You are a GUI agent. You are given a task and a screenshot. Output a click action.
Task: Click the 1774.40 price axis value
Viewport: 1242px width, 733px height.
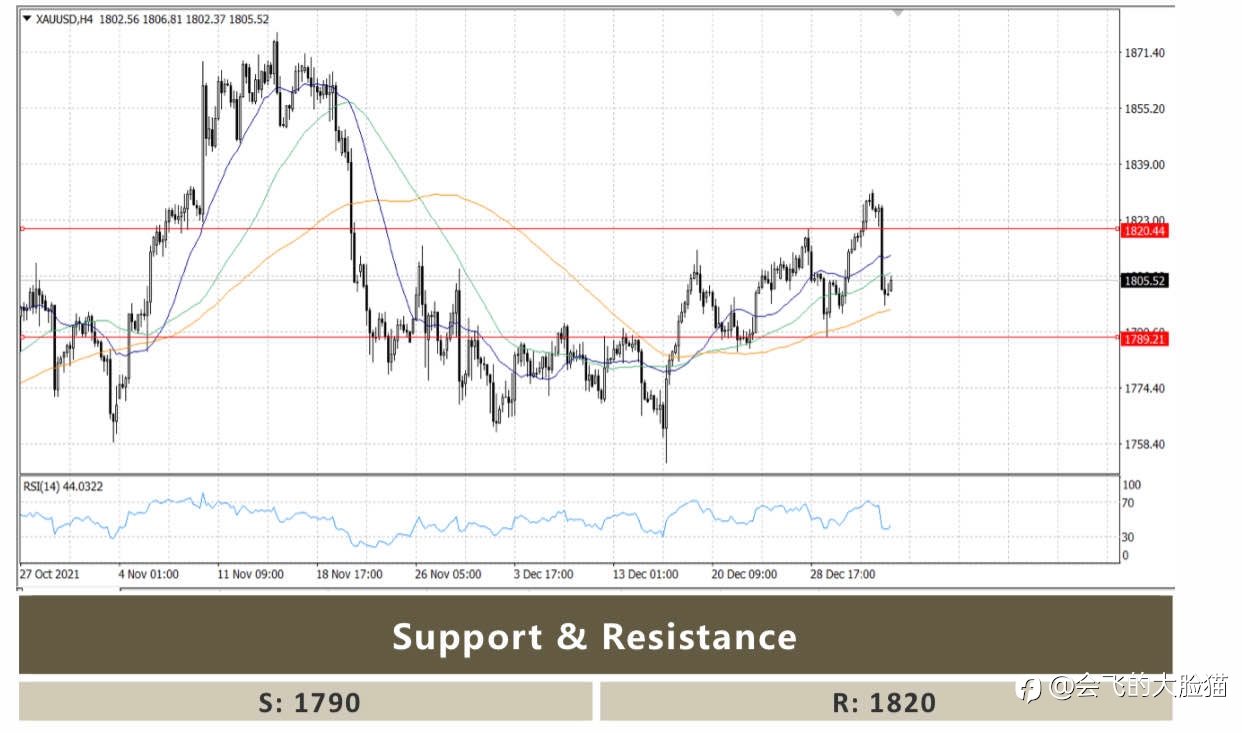[x=1144, y=389]
